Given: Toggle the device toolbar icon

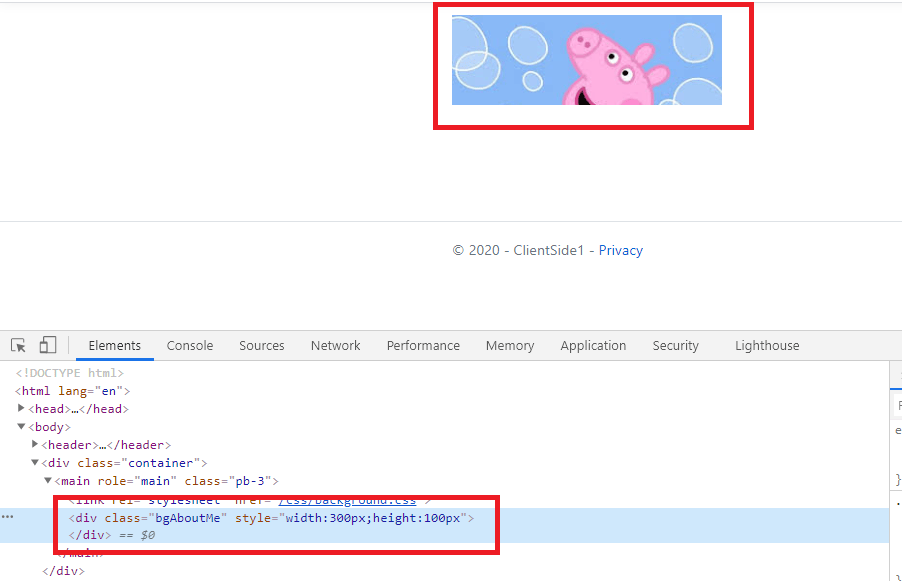Looking at the screenshot, I should tap(47, 345).
